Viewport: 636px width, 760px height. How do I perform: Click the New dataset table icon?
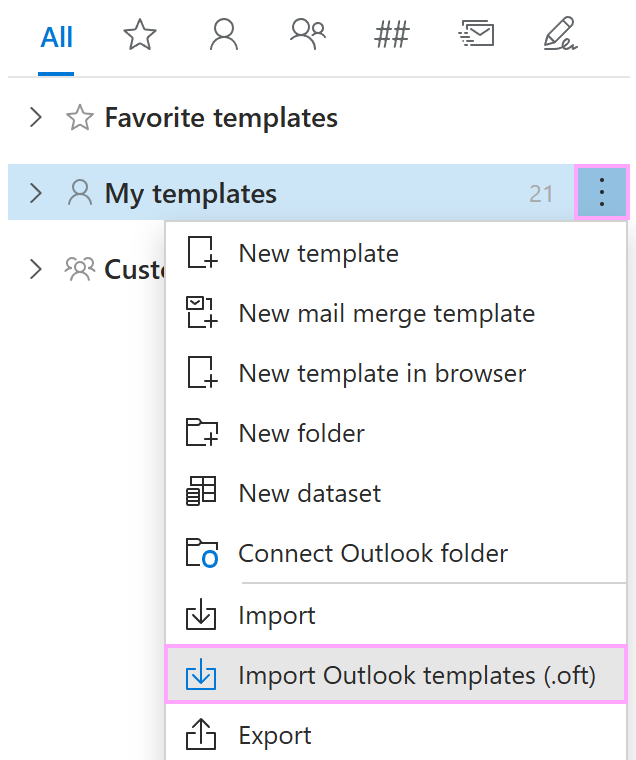click(x=201, y=491)
